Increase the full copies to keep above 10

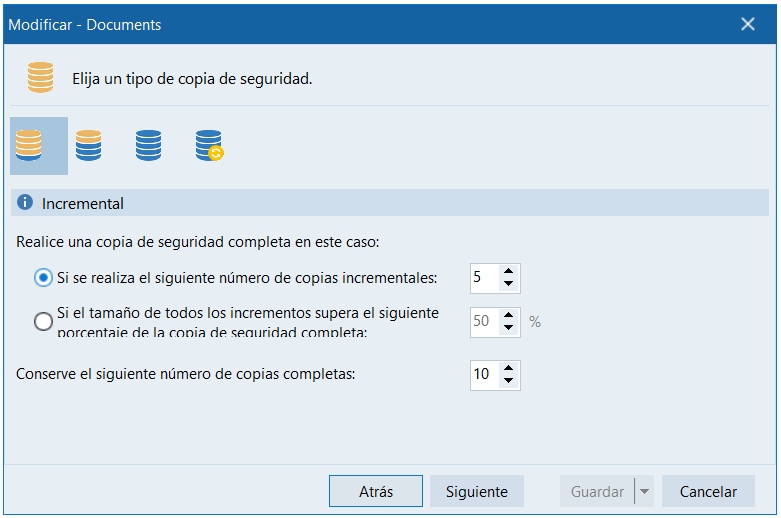pyautogui.click(x=509, y=368)
